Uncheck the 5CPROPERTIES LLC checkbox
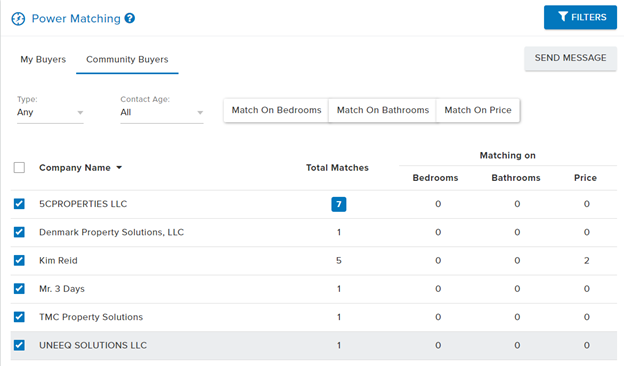Screen dimensions: 624x366 [19, 204]
